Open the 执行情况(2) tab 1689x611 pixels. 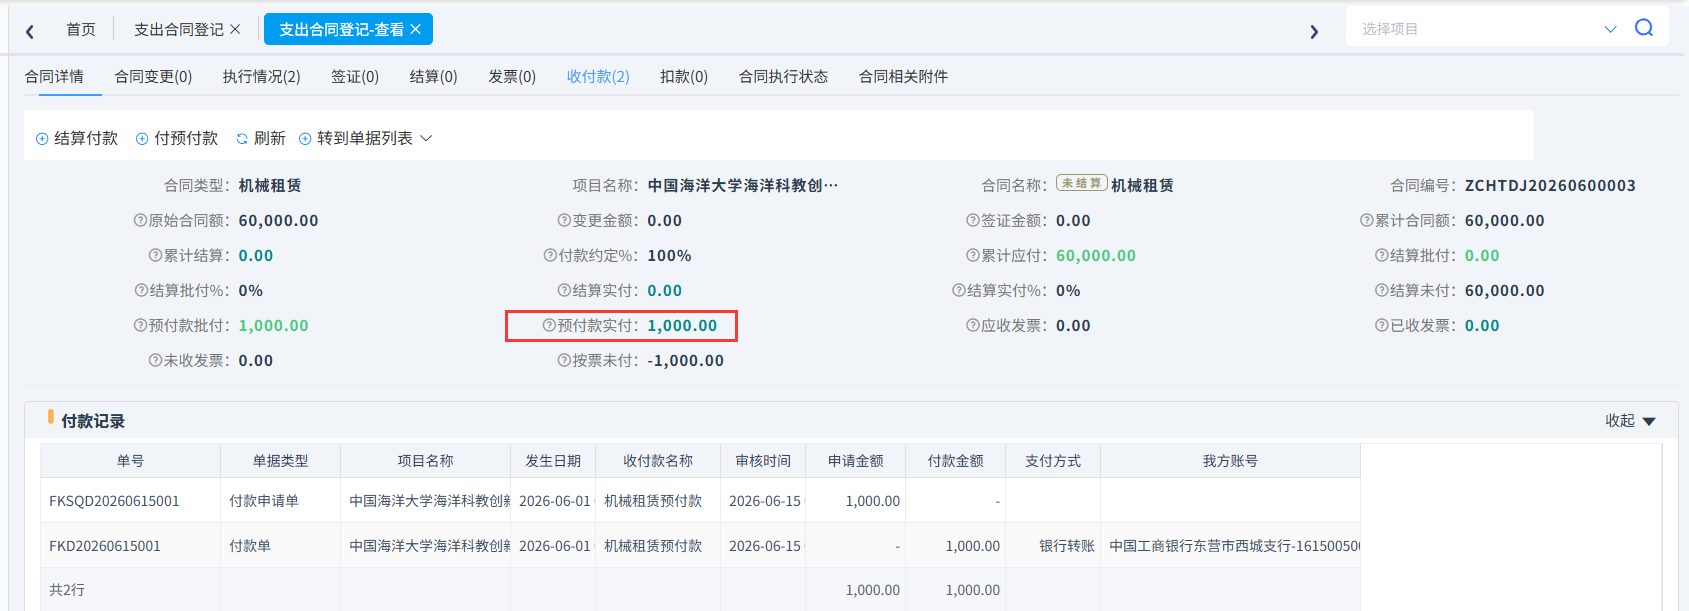(x=261, y=77)
